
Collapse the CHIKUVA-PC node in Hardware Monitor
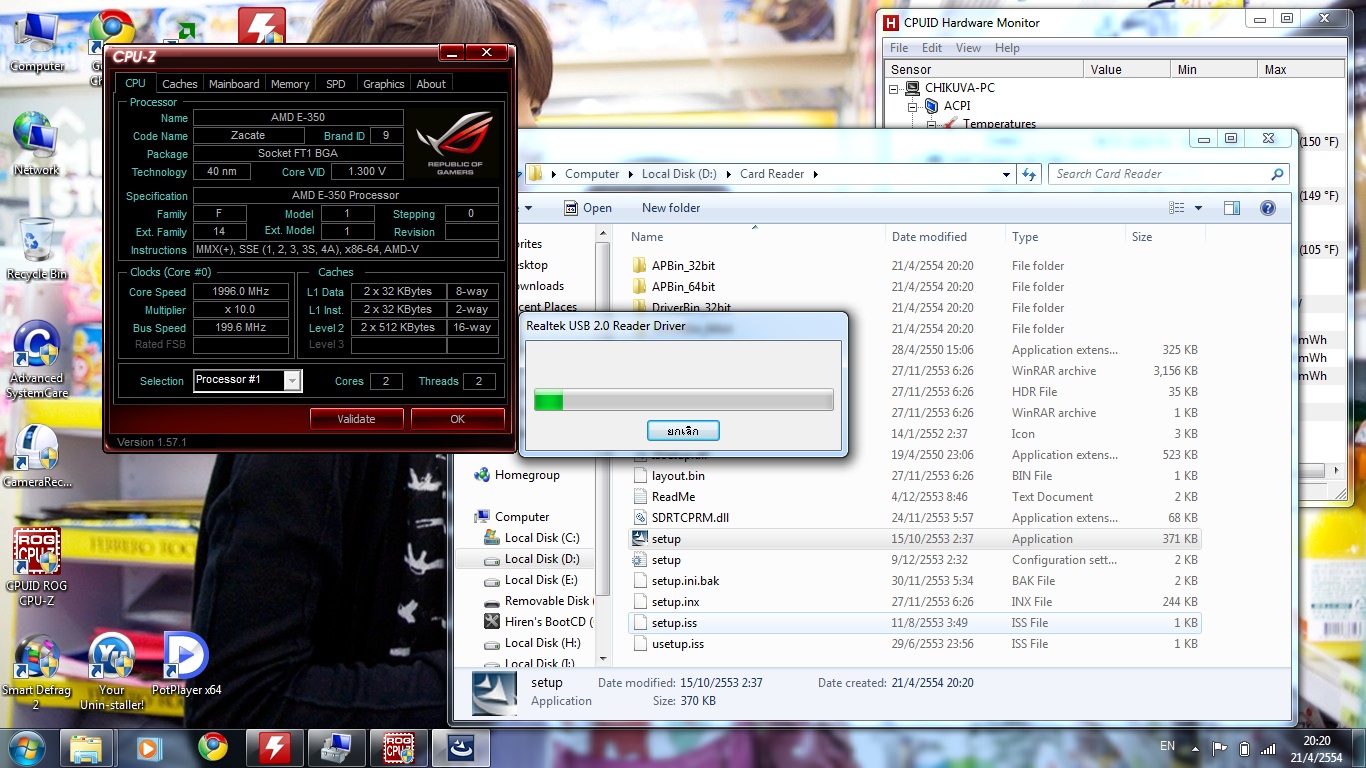[x=895, y=88]
